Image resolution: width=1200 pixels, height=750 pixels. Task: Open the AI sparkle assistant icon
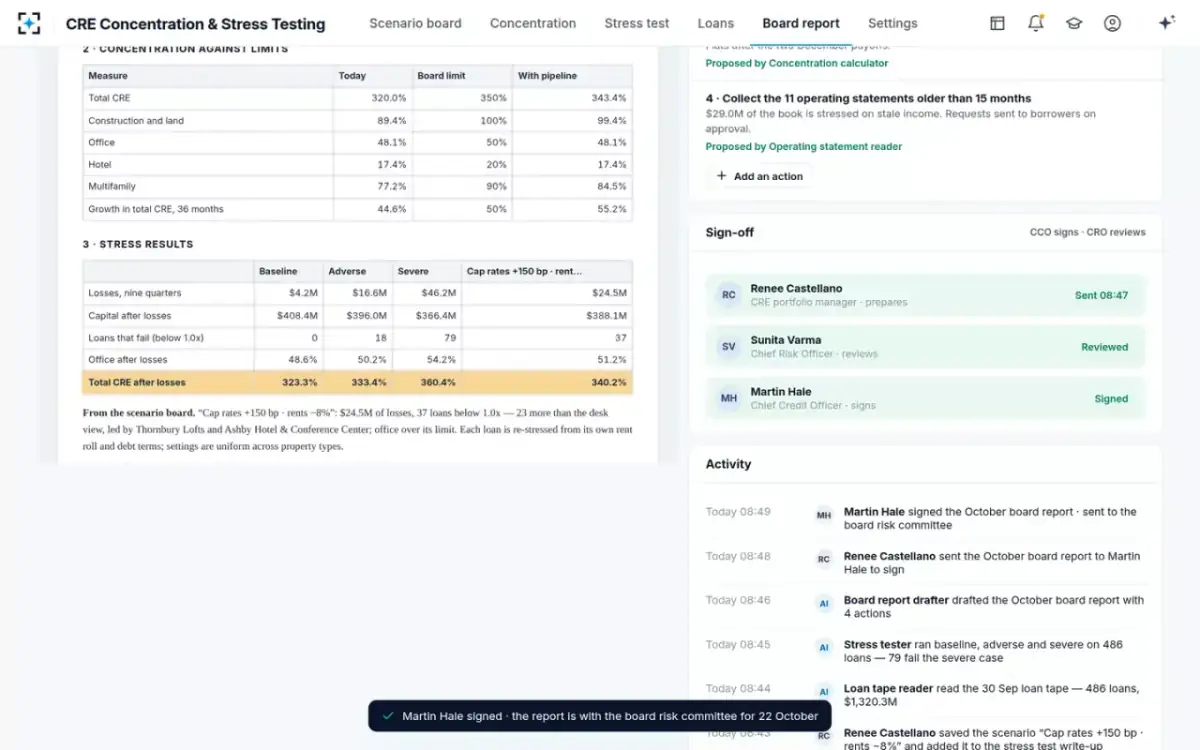1166,23
